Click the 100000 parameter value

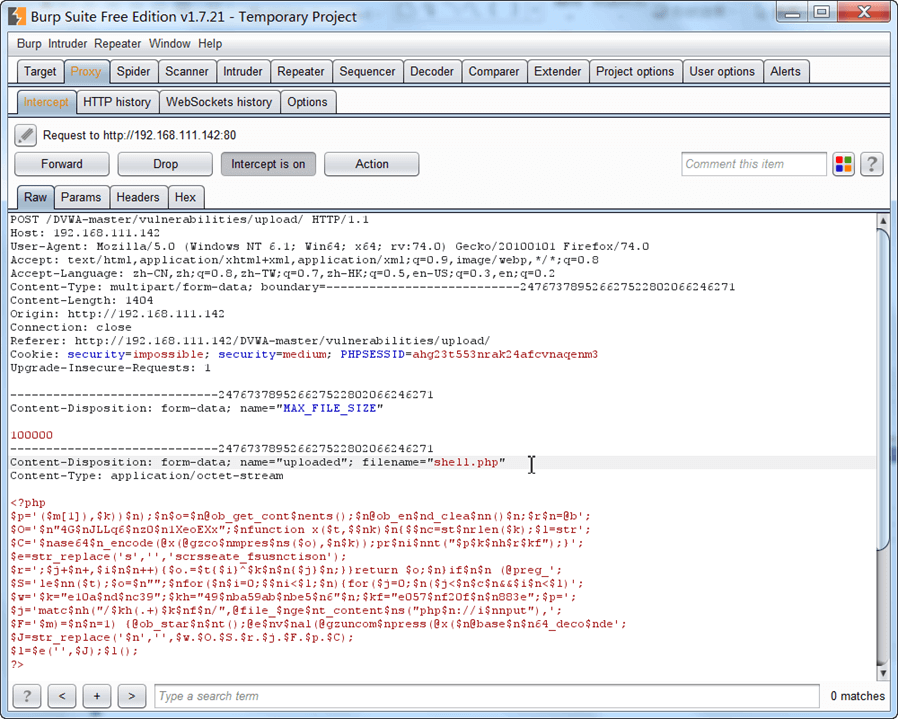pos(31,435)
